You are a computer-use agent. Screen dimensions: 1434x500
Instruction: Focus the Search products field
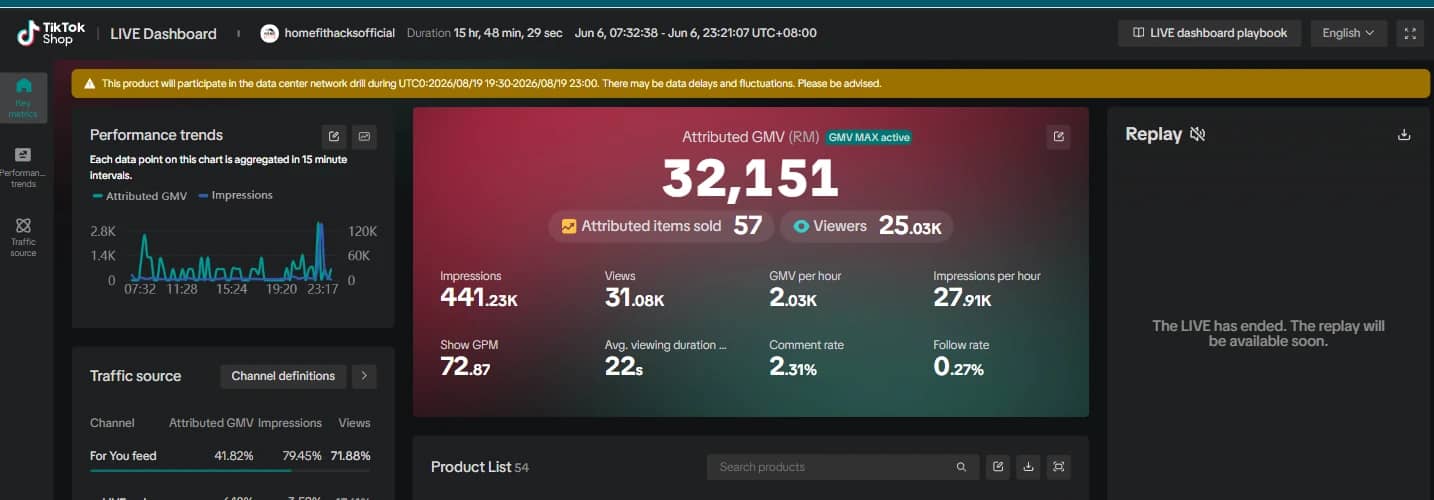coord(842,467)
